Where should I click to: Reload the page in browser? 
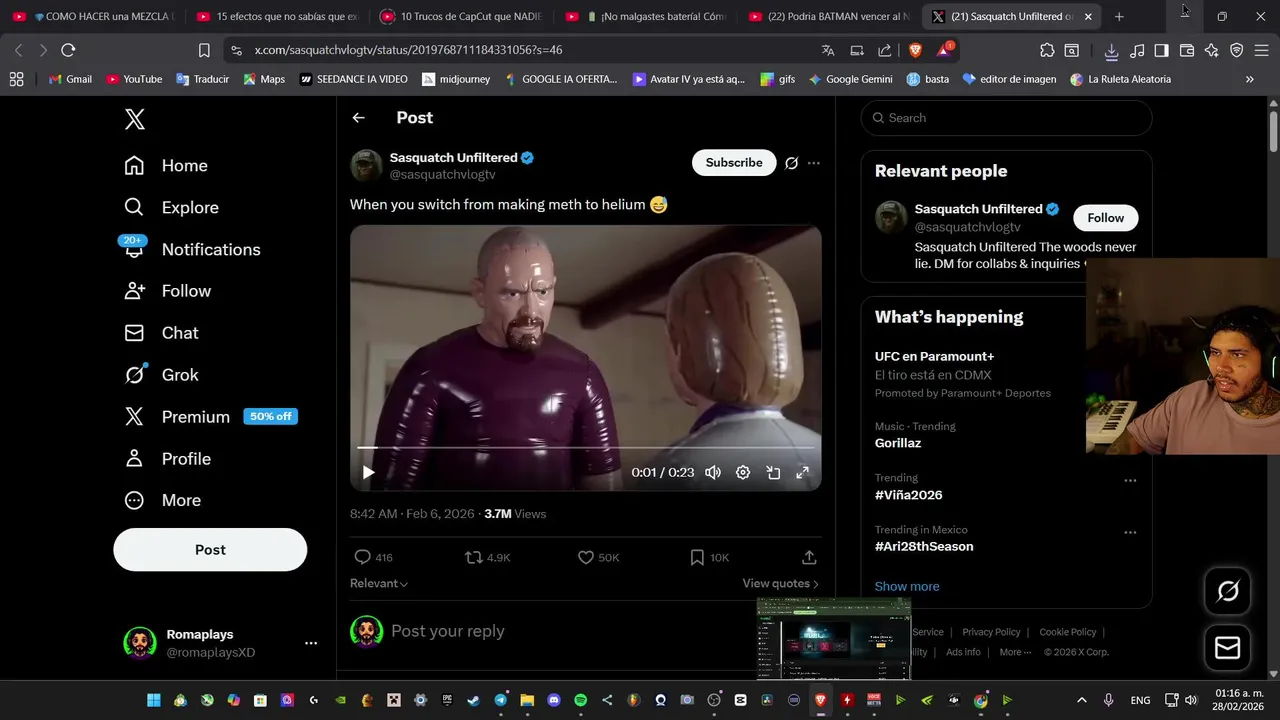pos(68,50)
